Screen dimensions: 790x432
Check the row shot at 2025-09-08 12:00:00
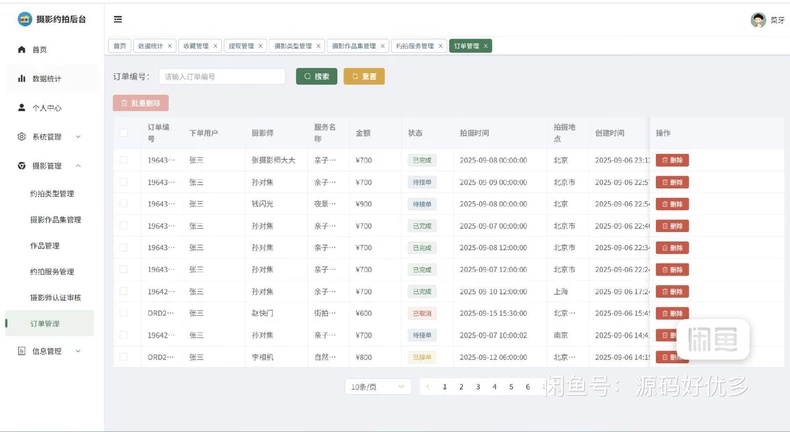point(123,248)
